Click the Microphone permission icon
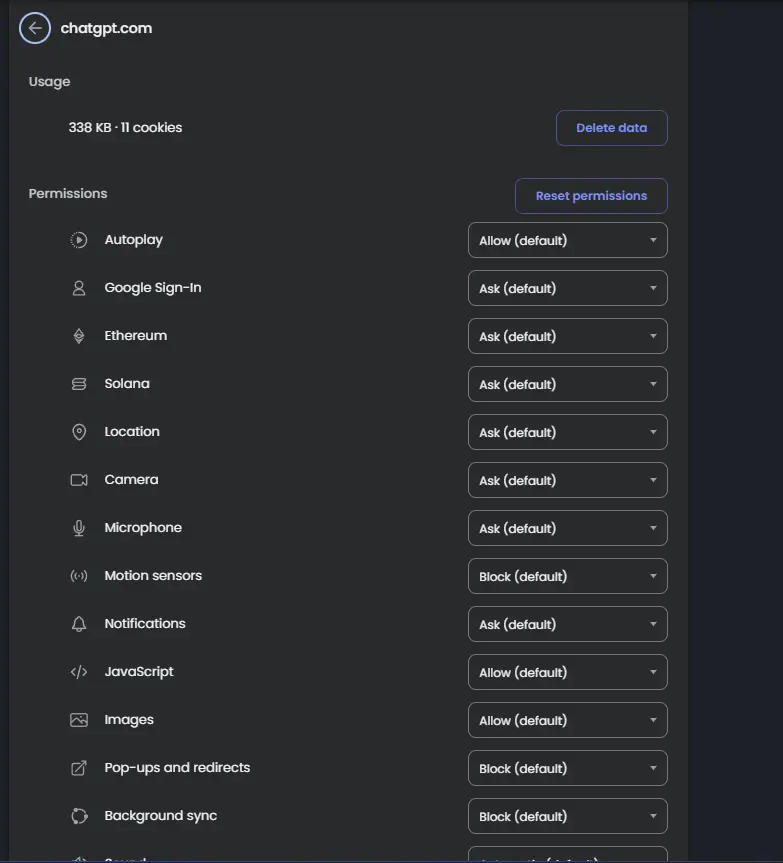Image resolution: width=783 pixels, height=863 pixels. [x=79, y=528]
